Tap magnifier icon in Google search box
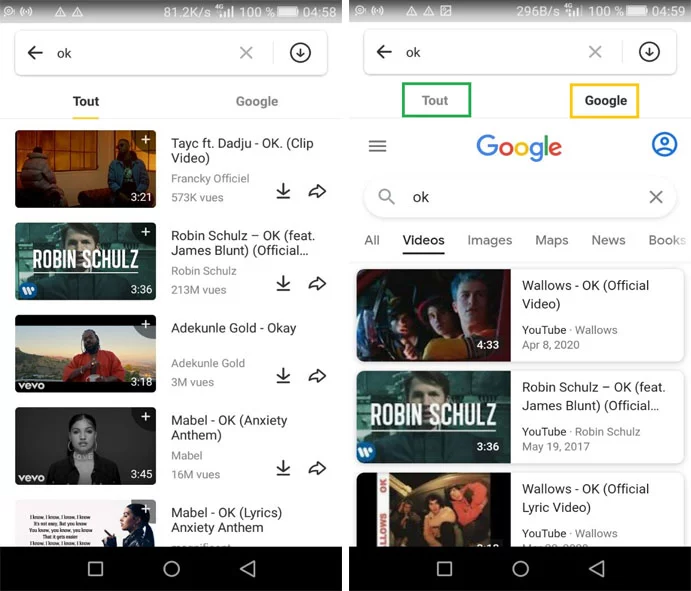 coord(386,197)
